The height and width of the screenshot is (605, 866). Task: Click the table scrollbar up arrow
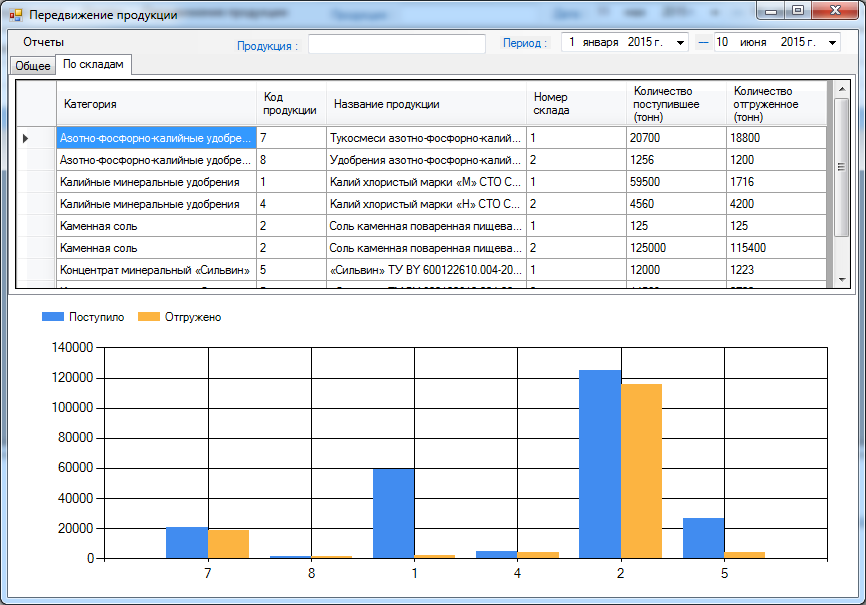pos(841,90)
